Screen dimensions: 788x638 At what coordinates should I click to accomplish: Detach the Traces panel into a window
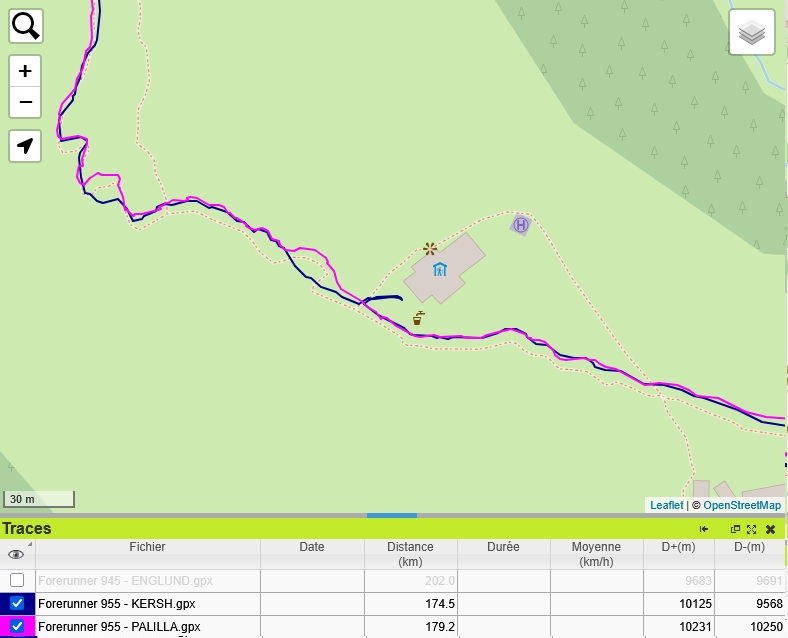pyautogui.click(x=735, y=529)
